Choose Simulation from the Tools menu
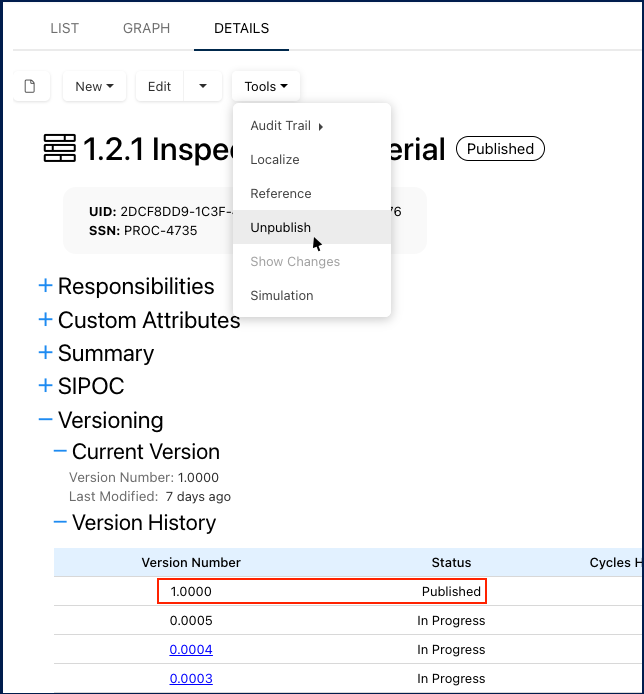644x694 pixels. click(282, 296)
